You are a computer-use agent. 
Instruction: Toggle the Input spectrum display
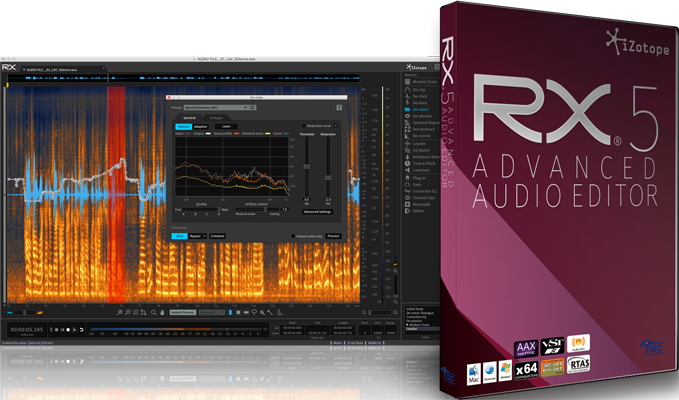(188, 134)
